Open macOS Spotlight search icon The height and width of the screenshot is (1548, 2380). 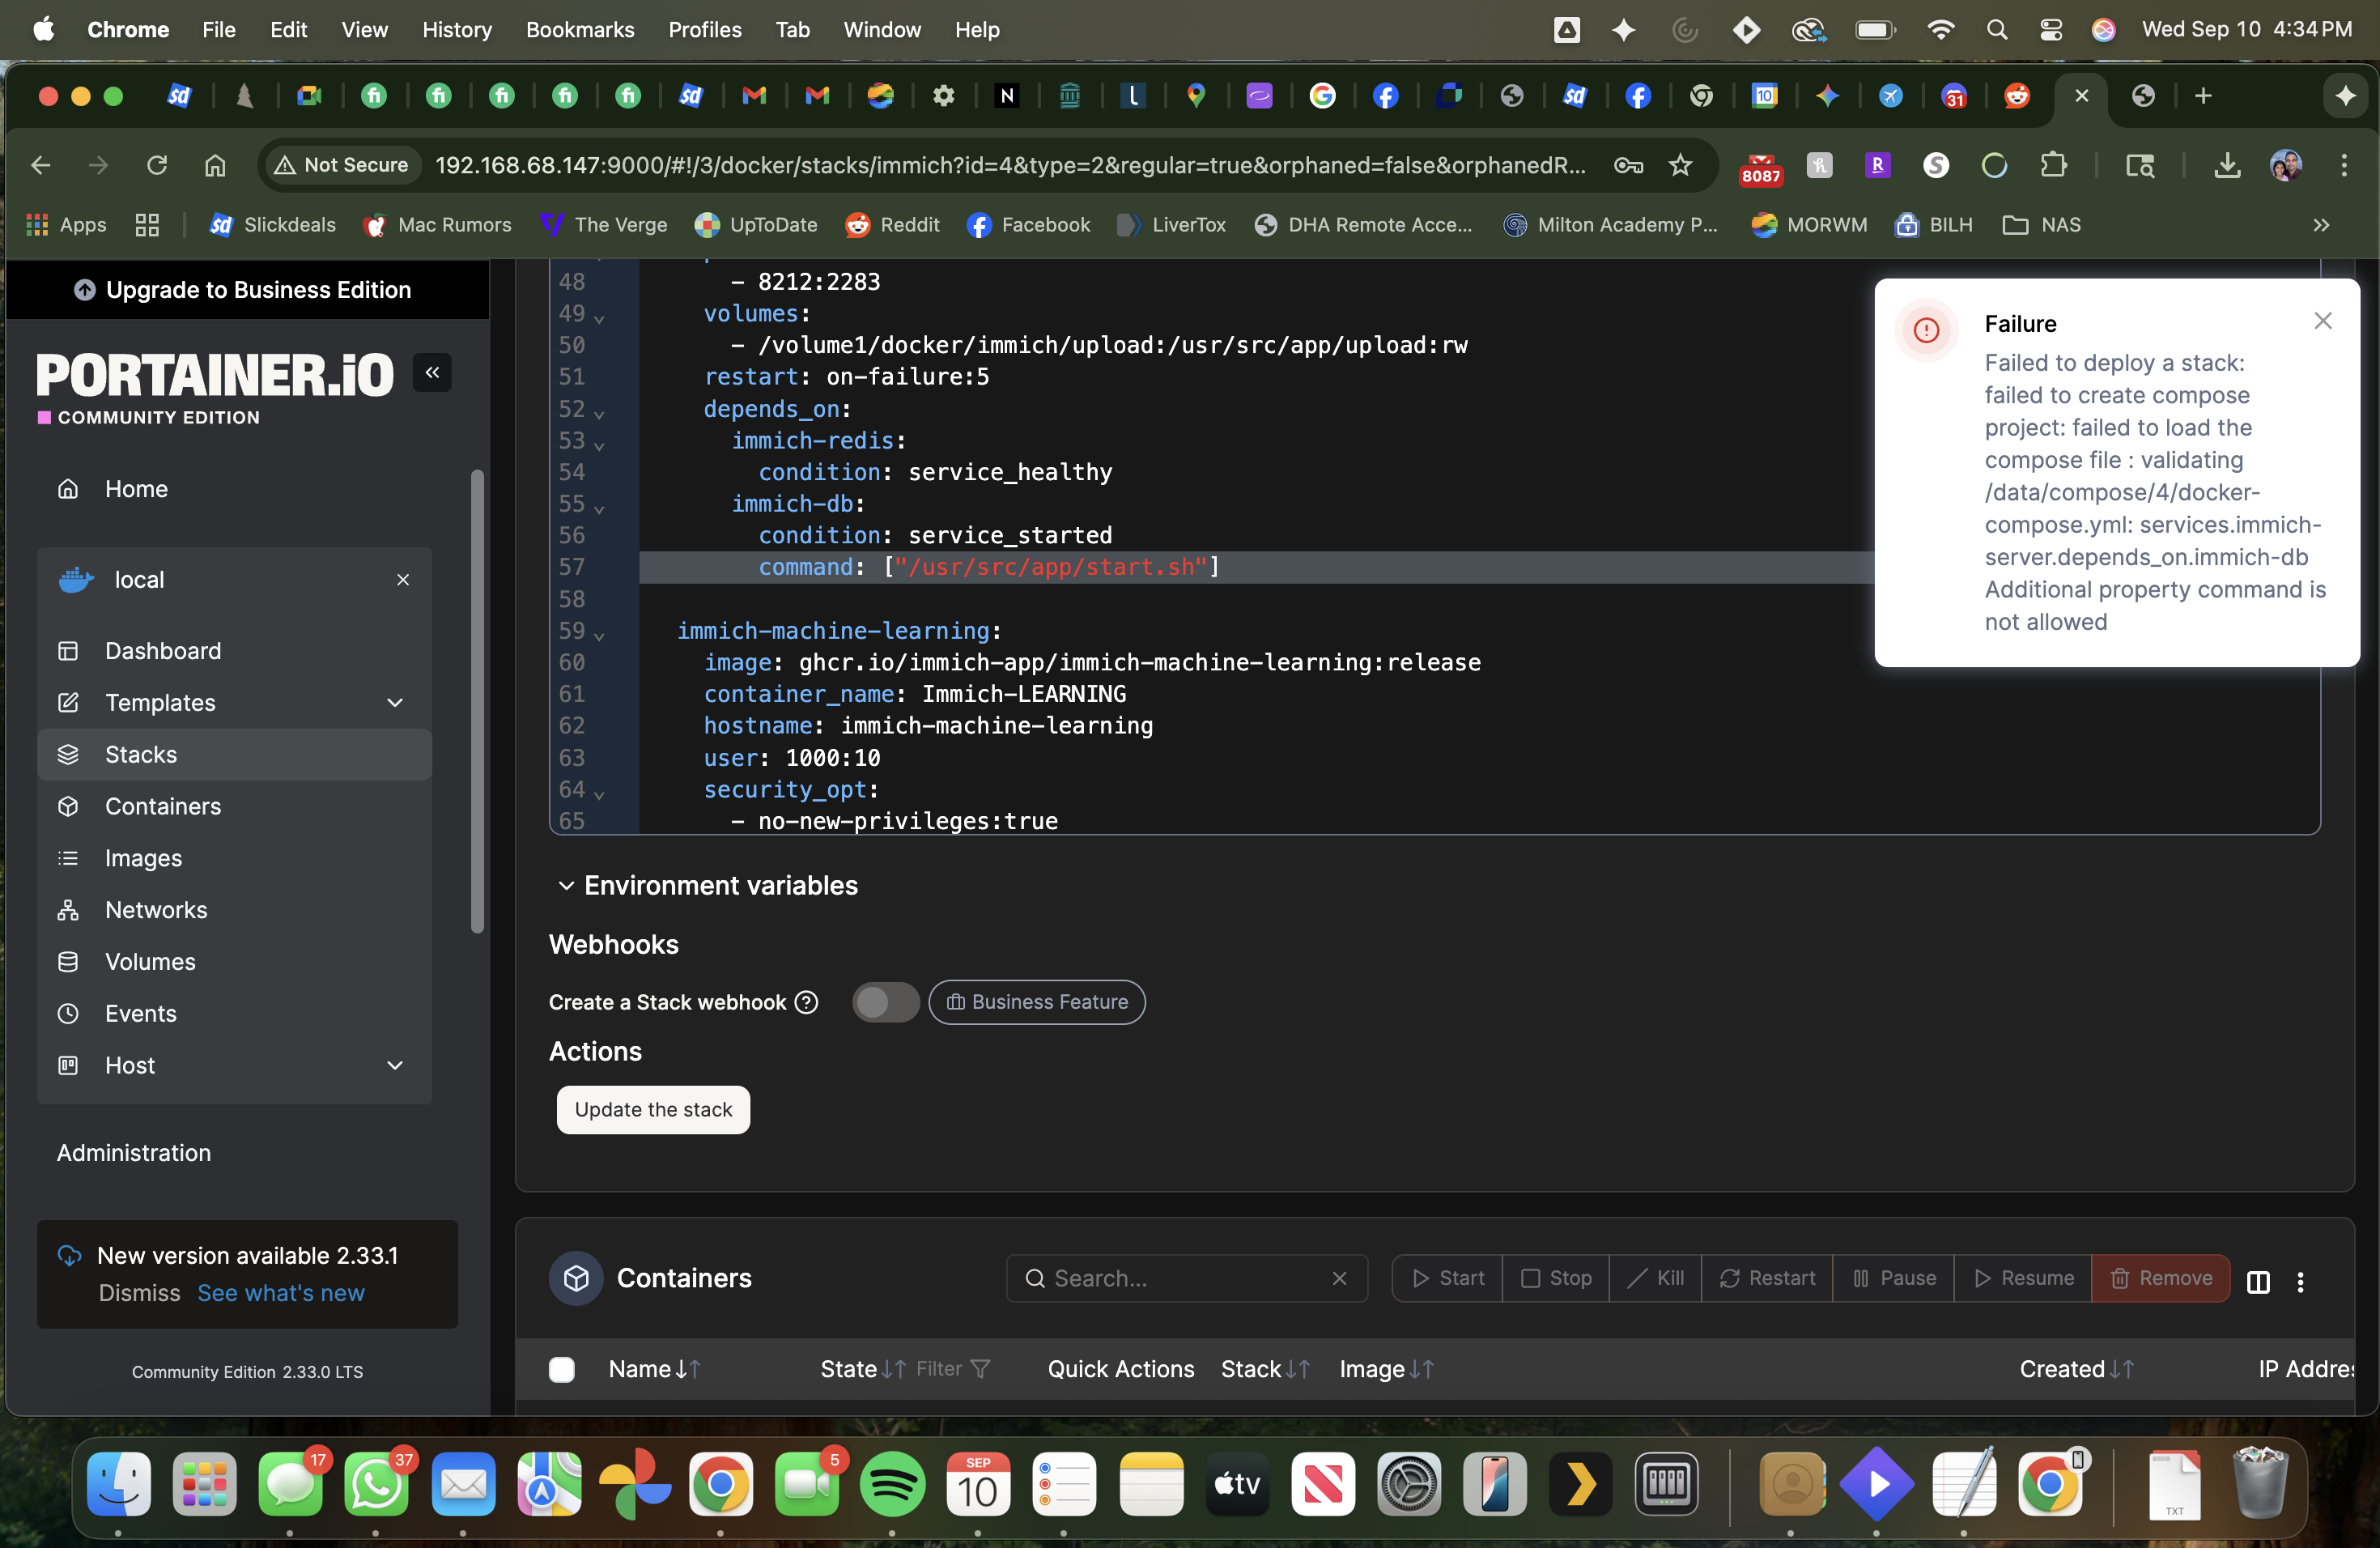pyautogui.click(x=1996, y=30)
